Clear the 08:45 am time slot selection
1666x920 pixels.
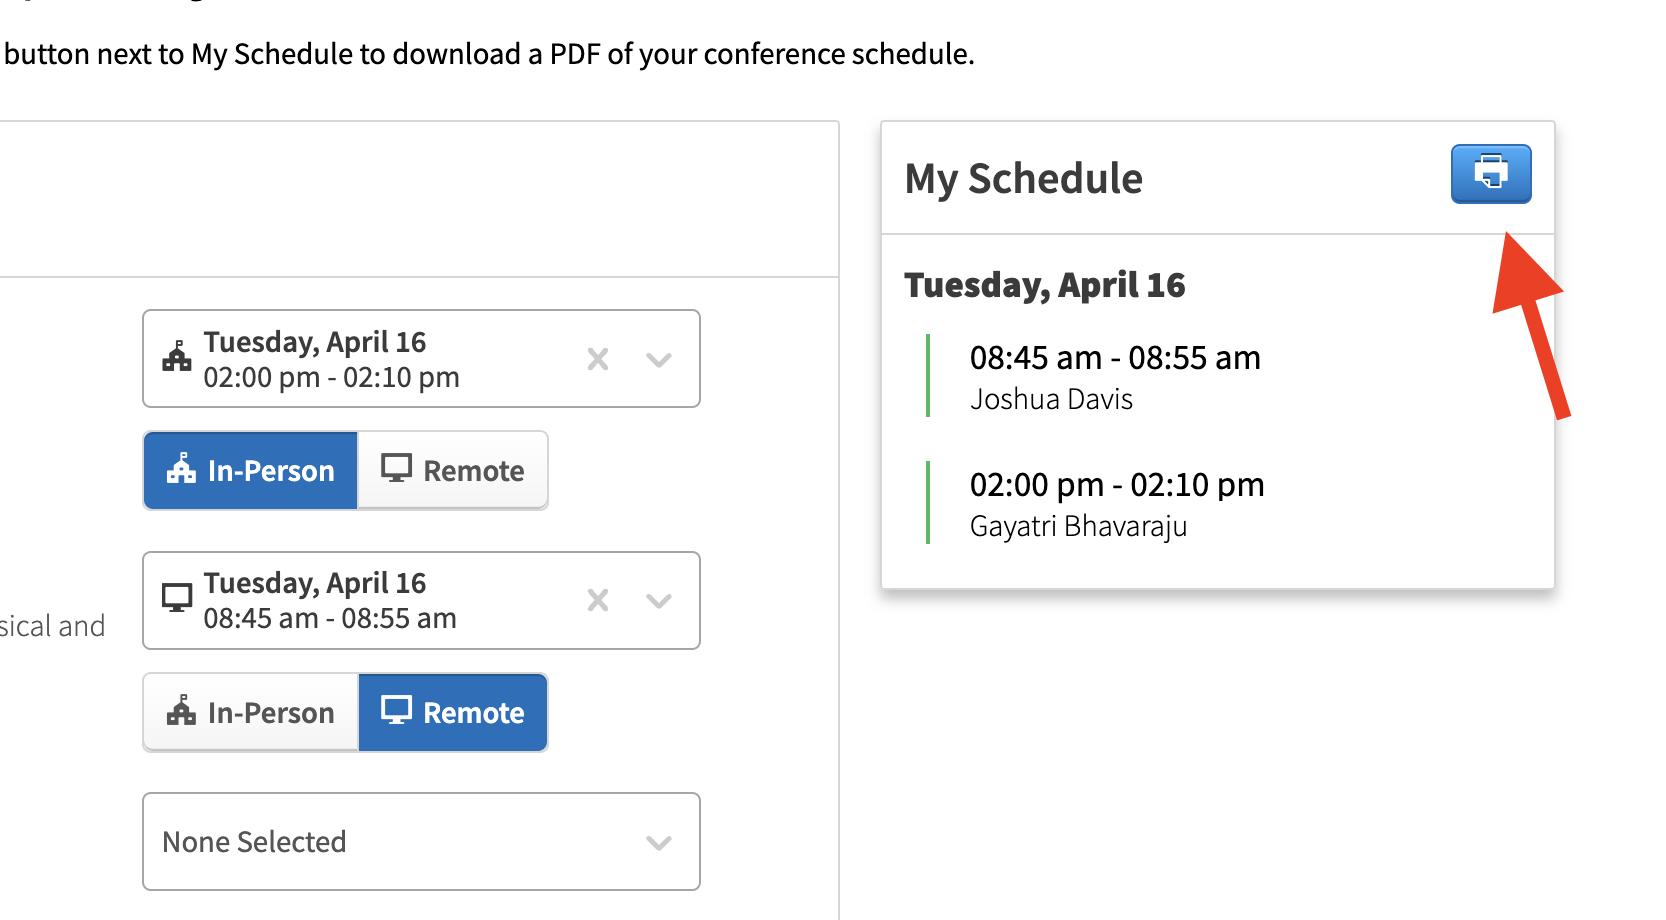pos(598,600)
